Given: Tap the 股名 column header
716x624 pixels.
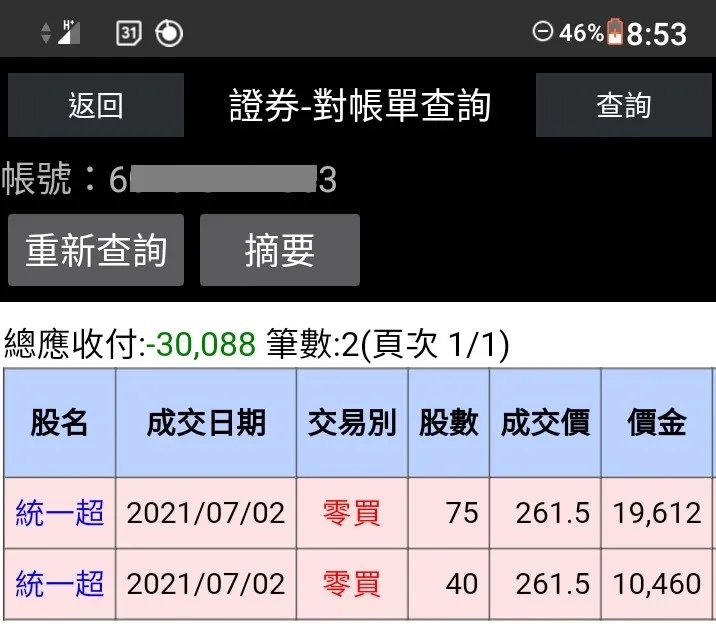Looking at the screenshot, I should click(59, 423).
